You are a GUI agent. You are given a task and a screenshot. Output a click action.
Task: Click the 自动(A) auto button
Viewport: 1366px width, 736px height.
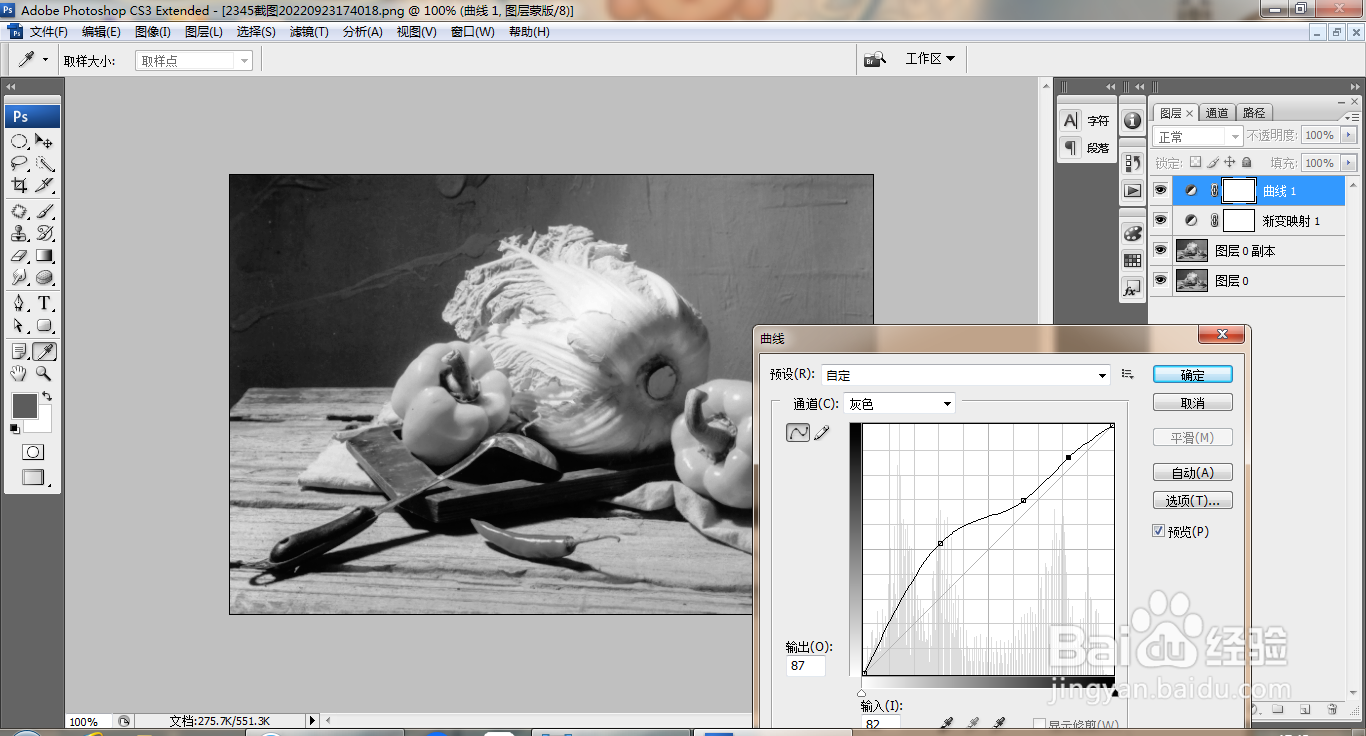point(1192,473)
